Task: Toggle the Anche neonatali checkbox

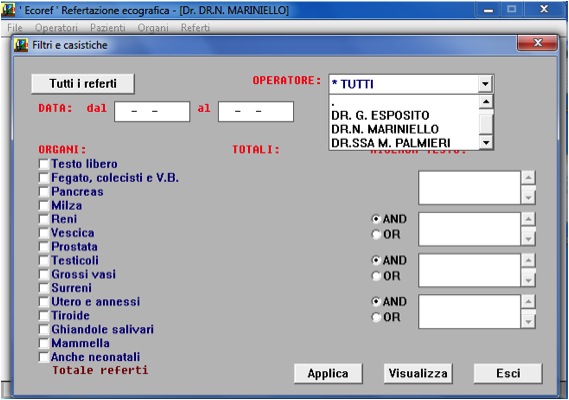Action: click(x=44, y=357)
